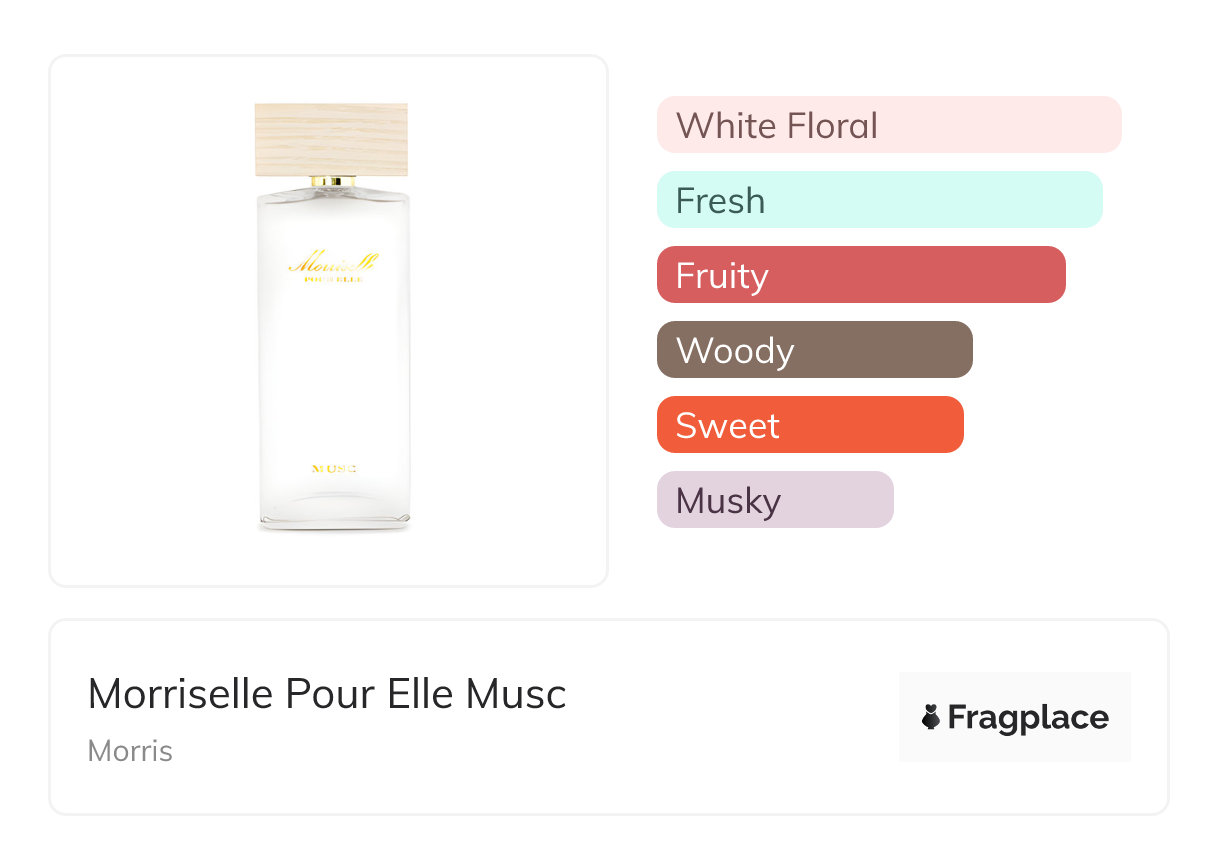Click the glass base of the bottle
This screenshot has height=864, width=1218.
click(334, 514)
